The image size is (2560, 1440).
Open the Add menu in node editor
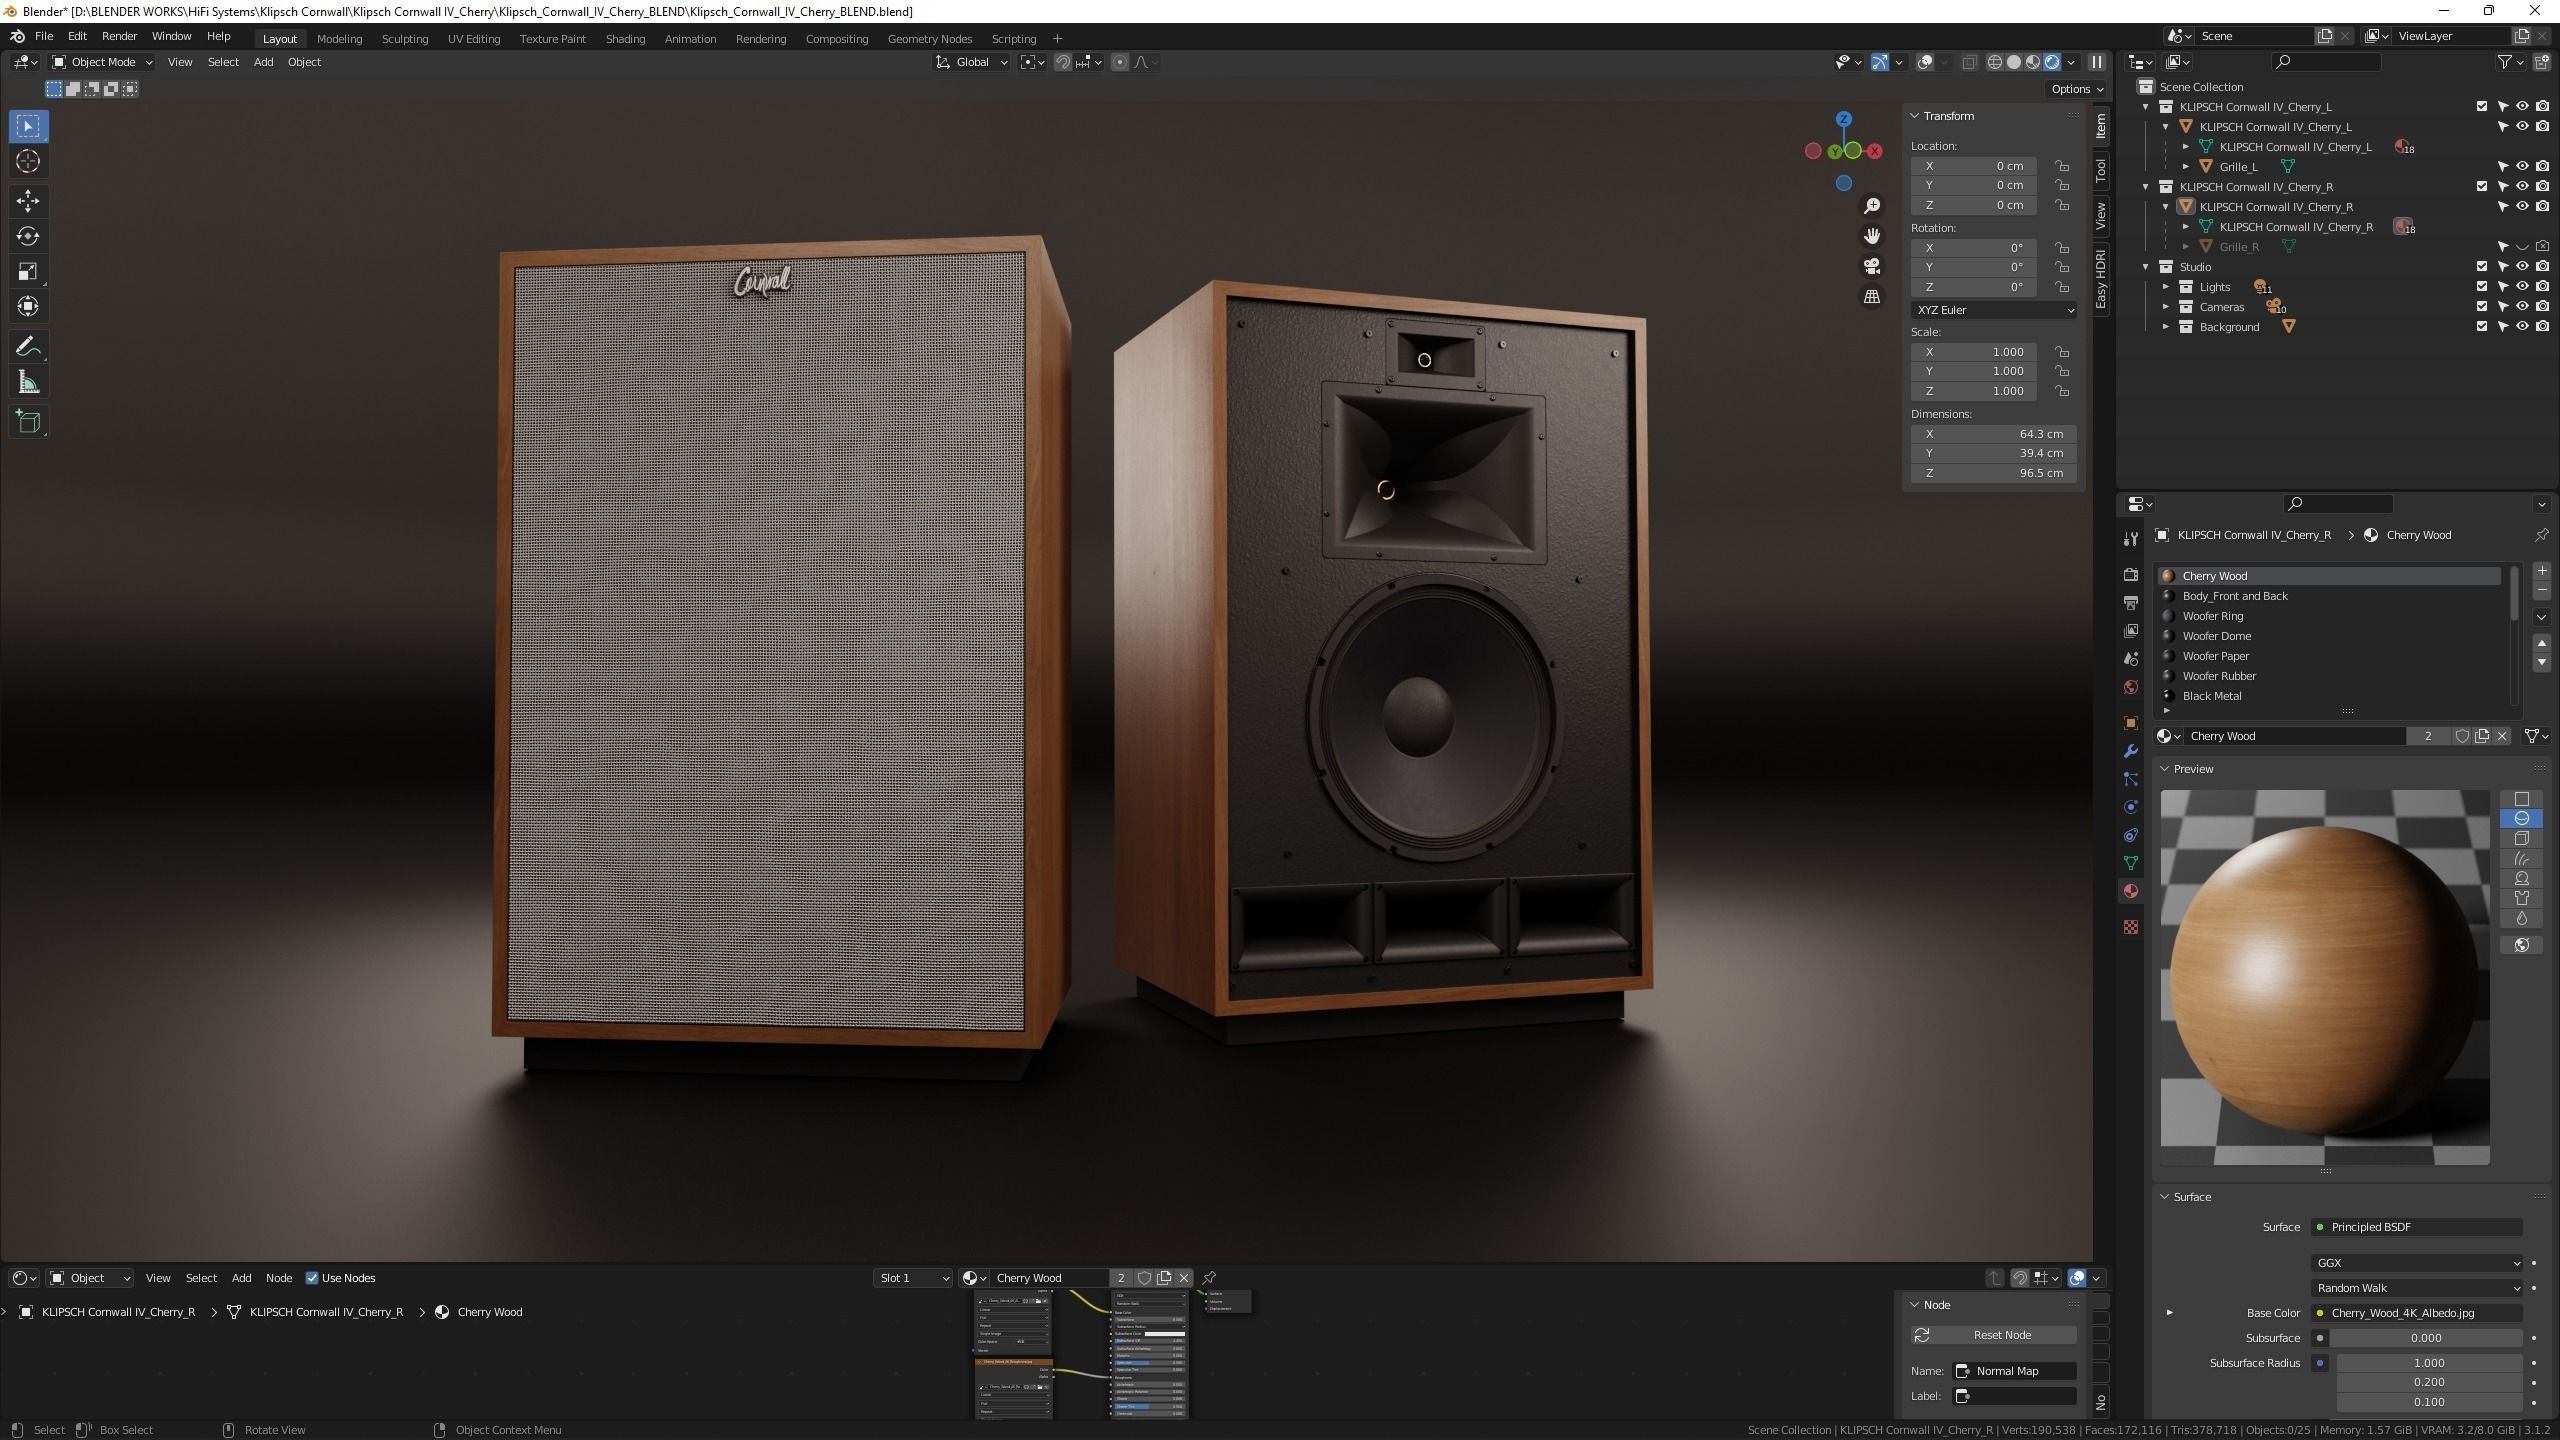241,1278
